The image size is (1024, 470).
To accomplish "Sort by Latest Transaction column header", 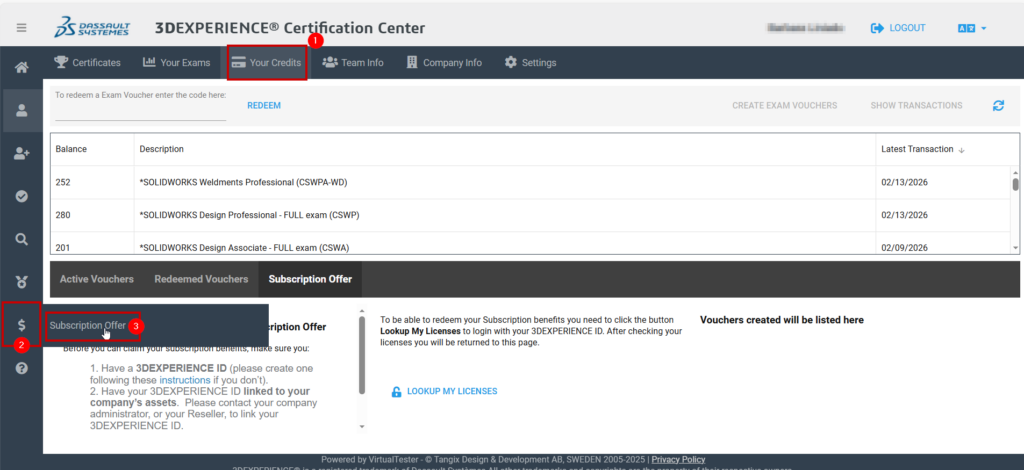I will coord(922,149).
